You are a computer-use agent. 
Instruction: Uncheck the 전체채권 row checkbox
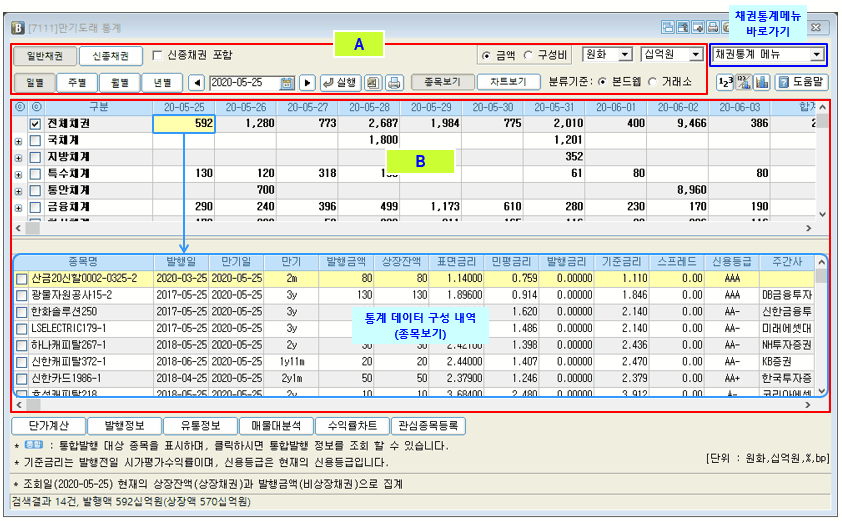click(35, 124)
